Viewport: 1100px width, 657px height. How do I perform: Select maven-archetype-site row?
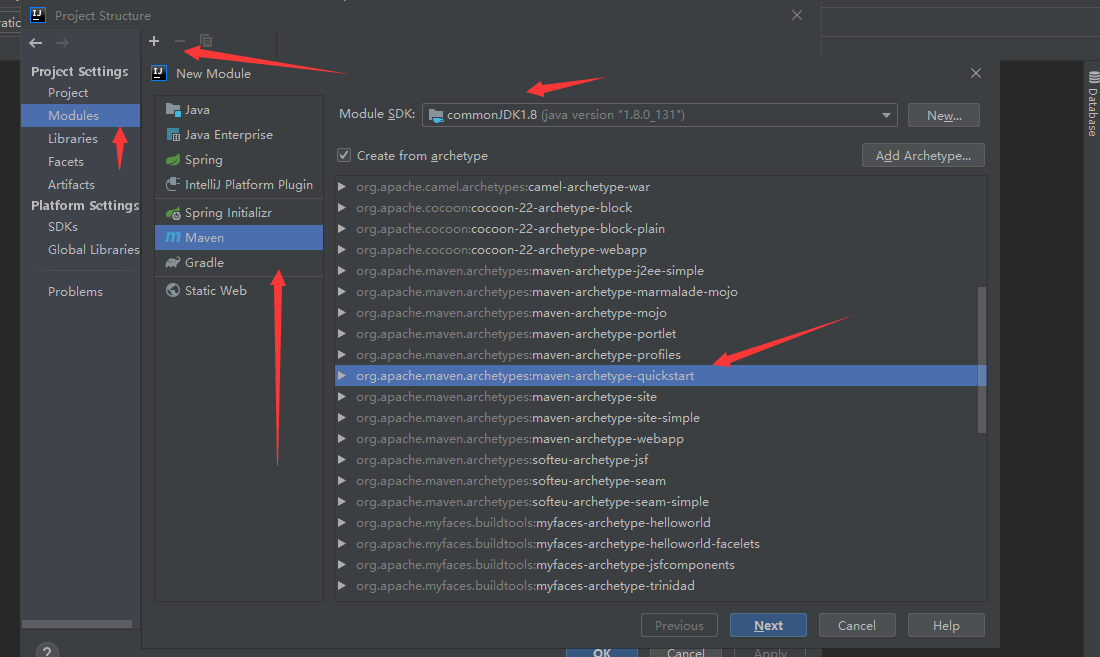point(660,397)
